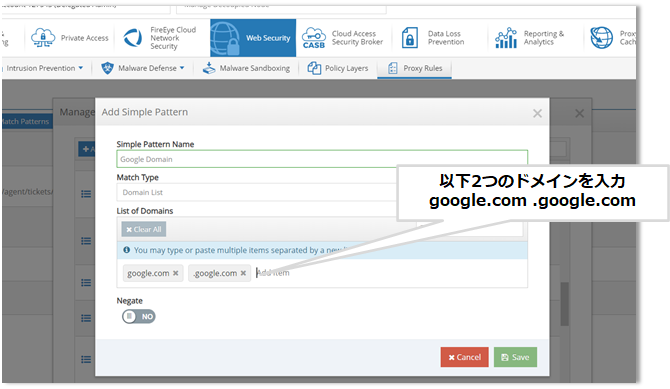Close the Manage dialog behind
Image resolution: width=670 pixels, height=389 pixels.
pyautogui.click(x=579, y=113)
